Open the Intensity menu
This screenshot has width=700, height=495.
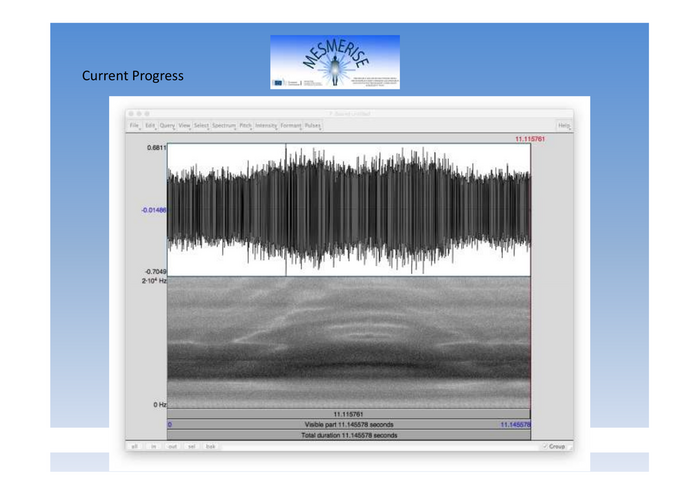pos(266,125)
